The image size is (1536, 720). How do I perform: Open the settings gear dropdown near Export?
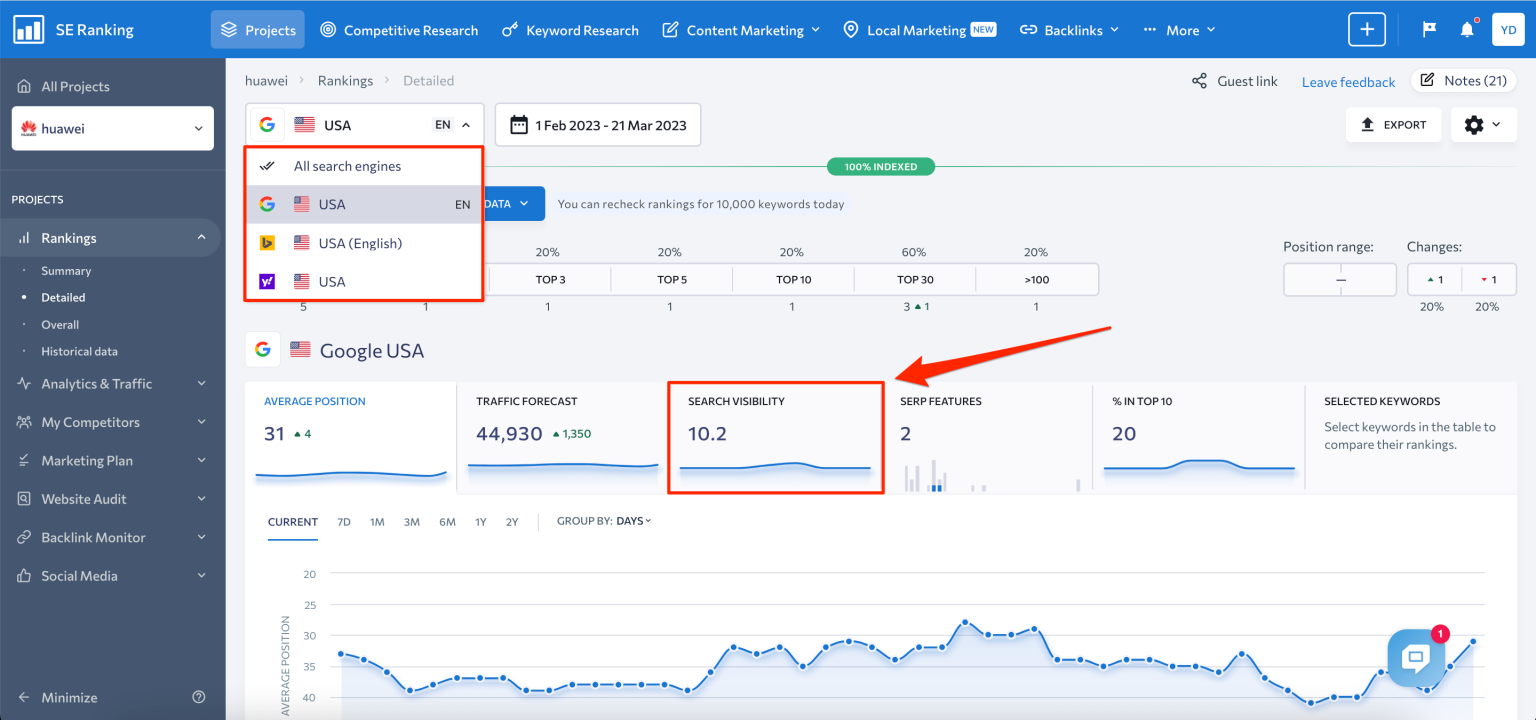click(1483, 124)
